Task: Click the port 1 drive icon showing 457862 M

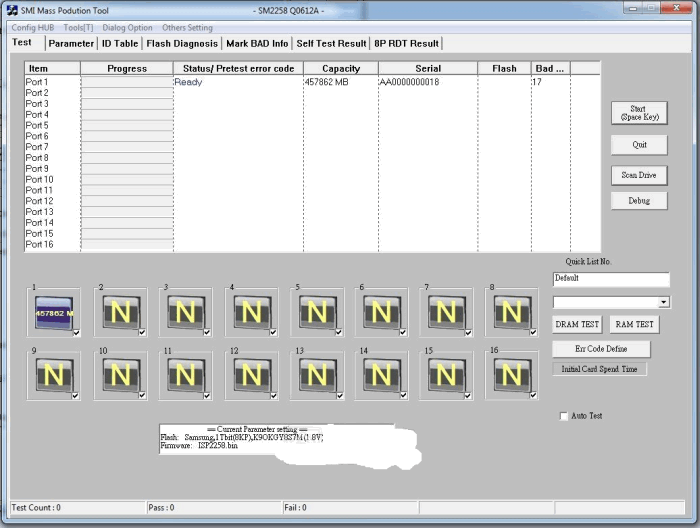Action: tap(52, 313)
